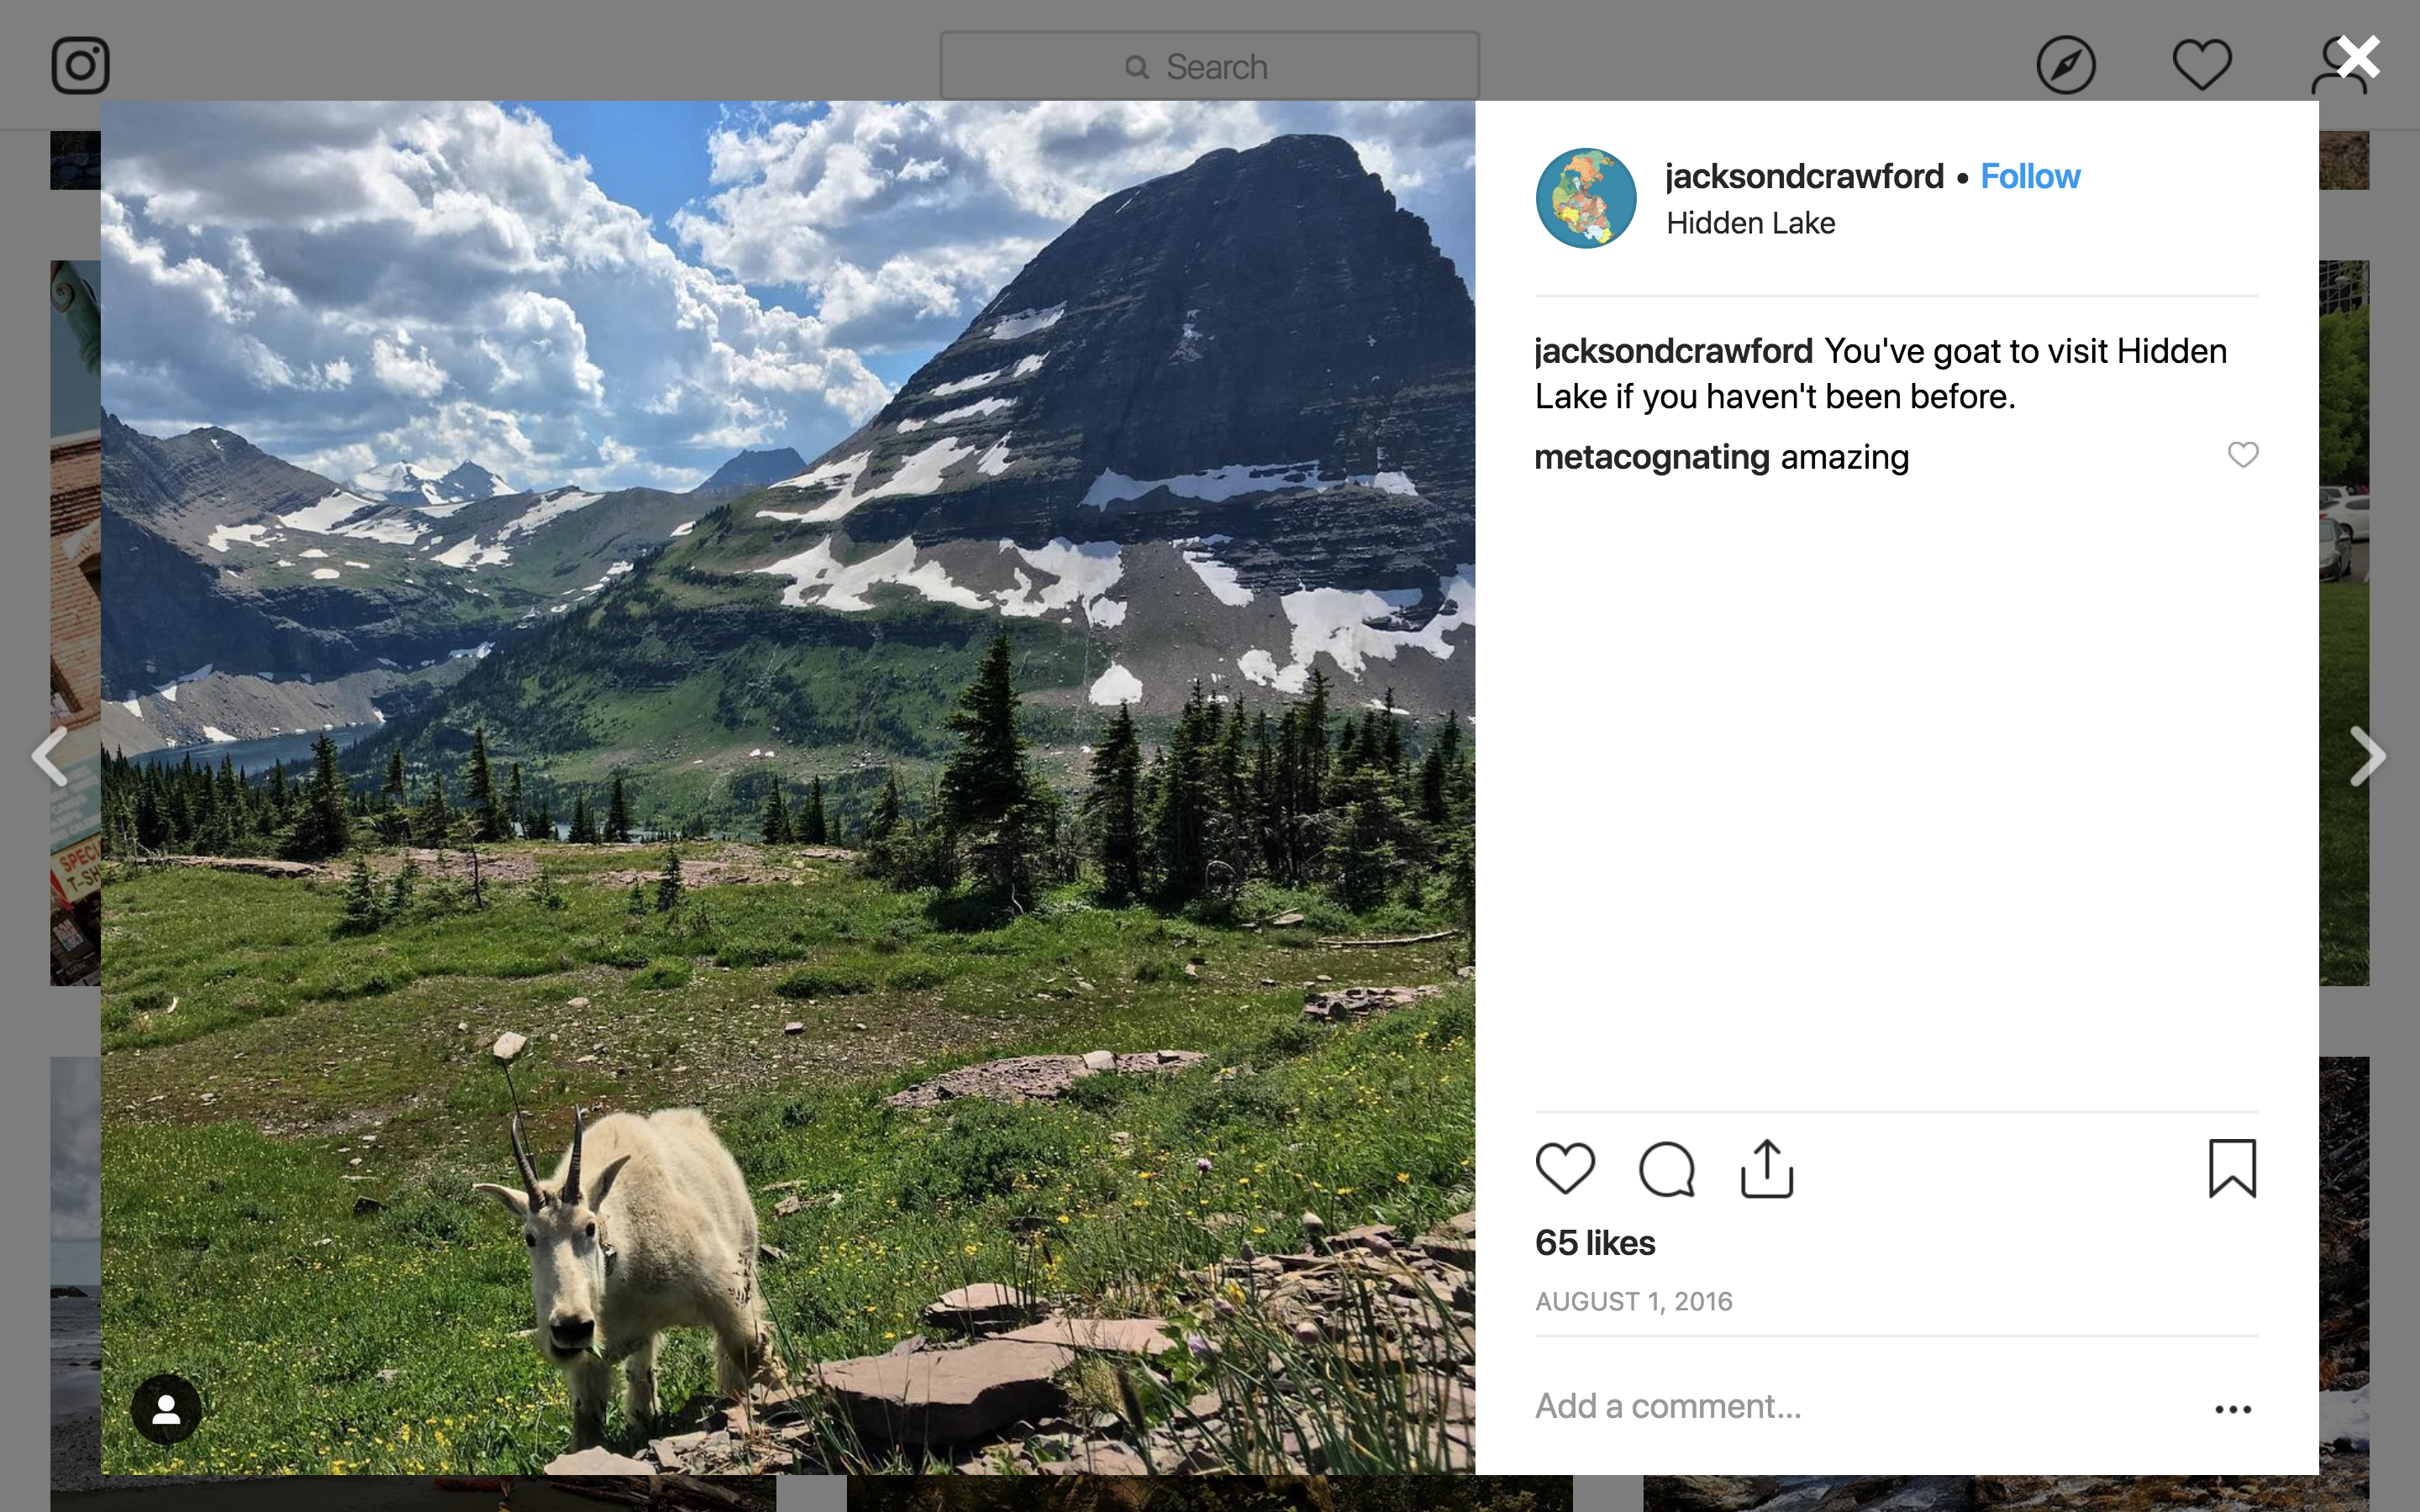
Task: Save the post with the bookmark icon
Action: (x=2232, y=1168)
